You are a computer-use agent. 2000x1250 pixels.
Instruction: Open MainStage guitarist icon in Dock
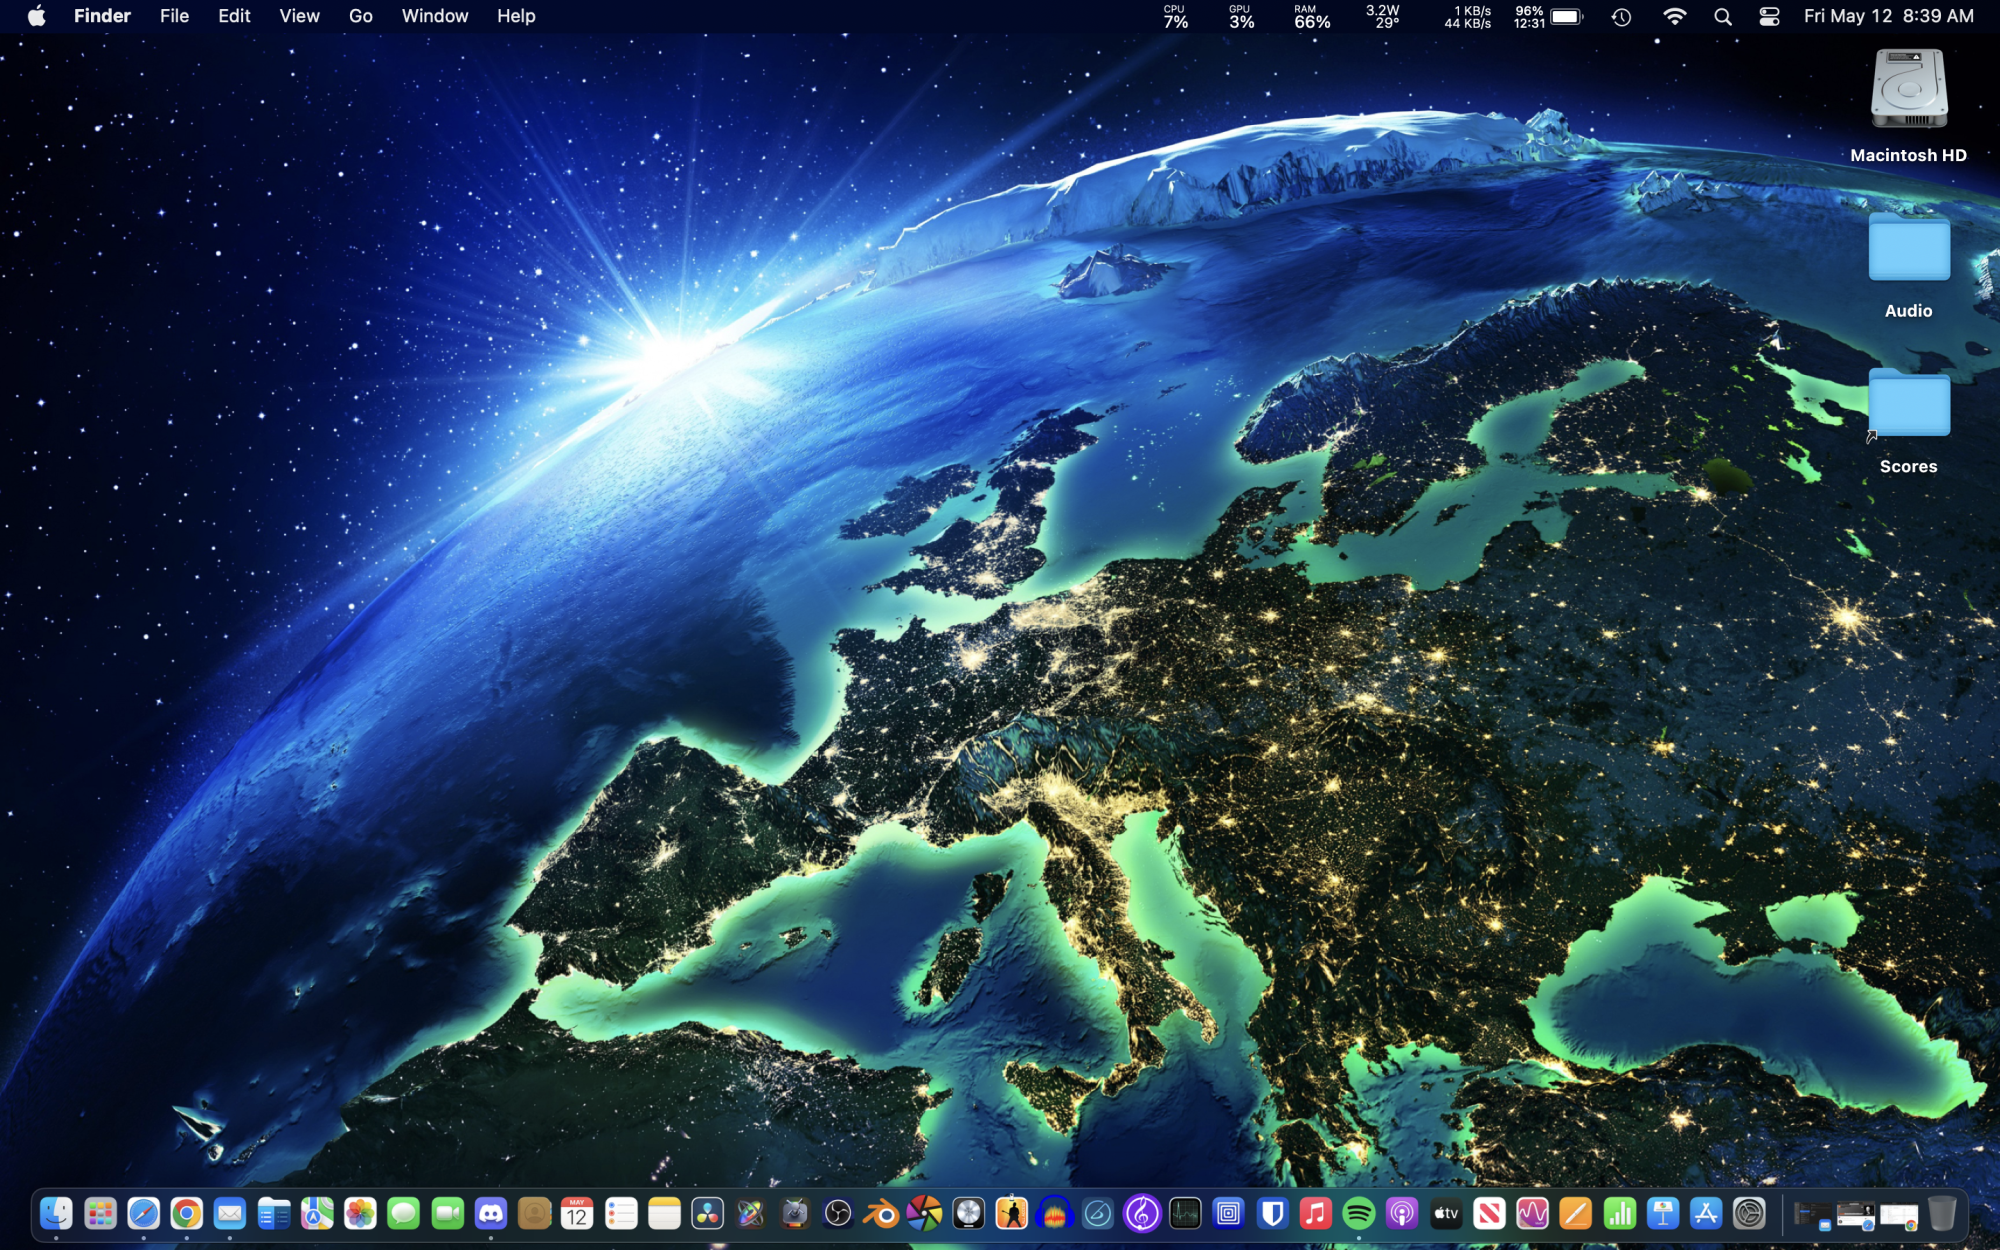(x=1012, y=1214)
